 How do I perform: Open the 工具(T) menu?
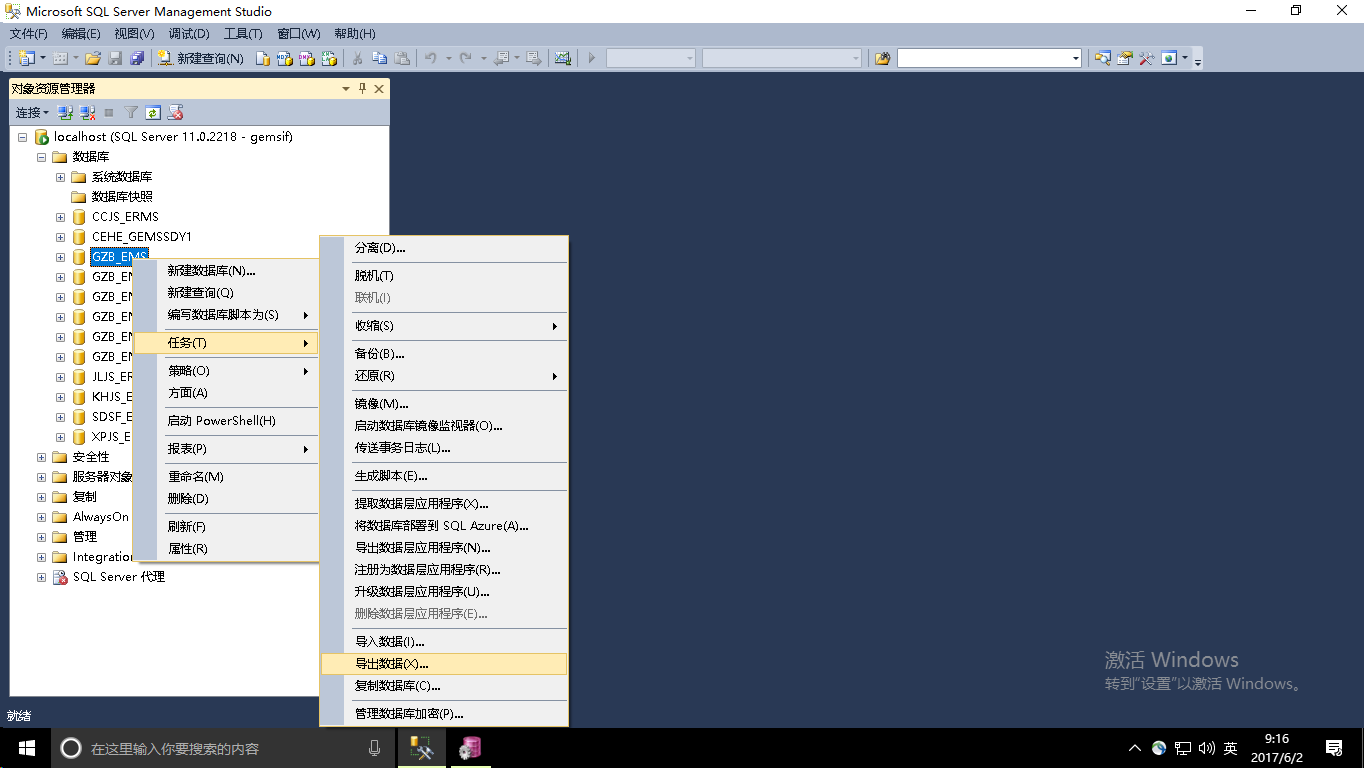[243, 34]
